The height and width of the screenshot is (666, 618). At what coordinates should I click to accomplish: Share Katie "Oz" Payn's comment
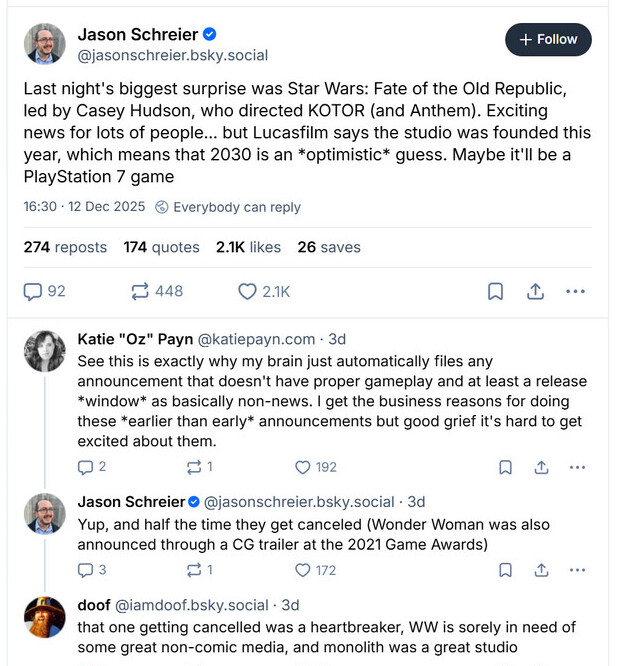point(541,467)
